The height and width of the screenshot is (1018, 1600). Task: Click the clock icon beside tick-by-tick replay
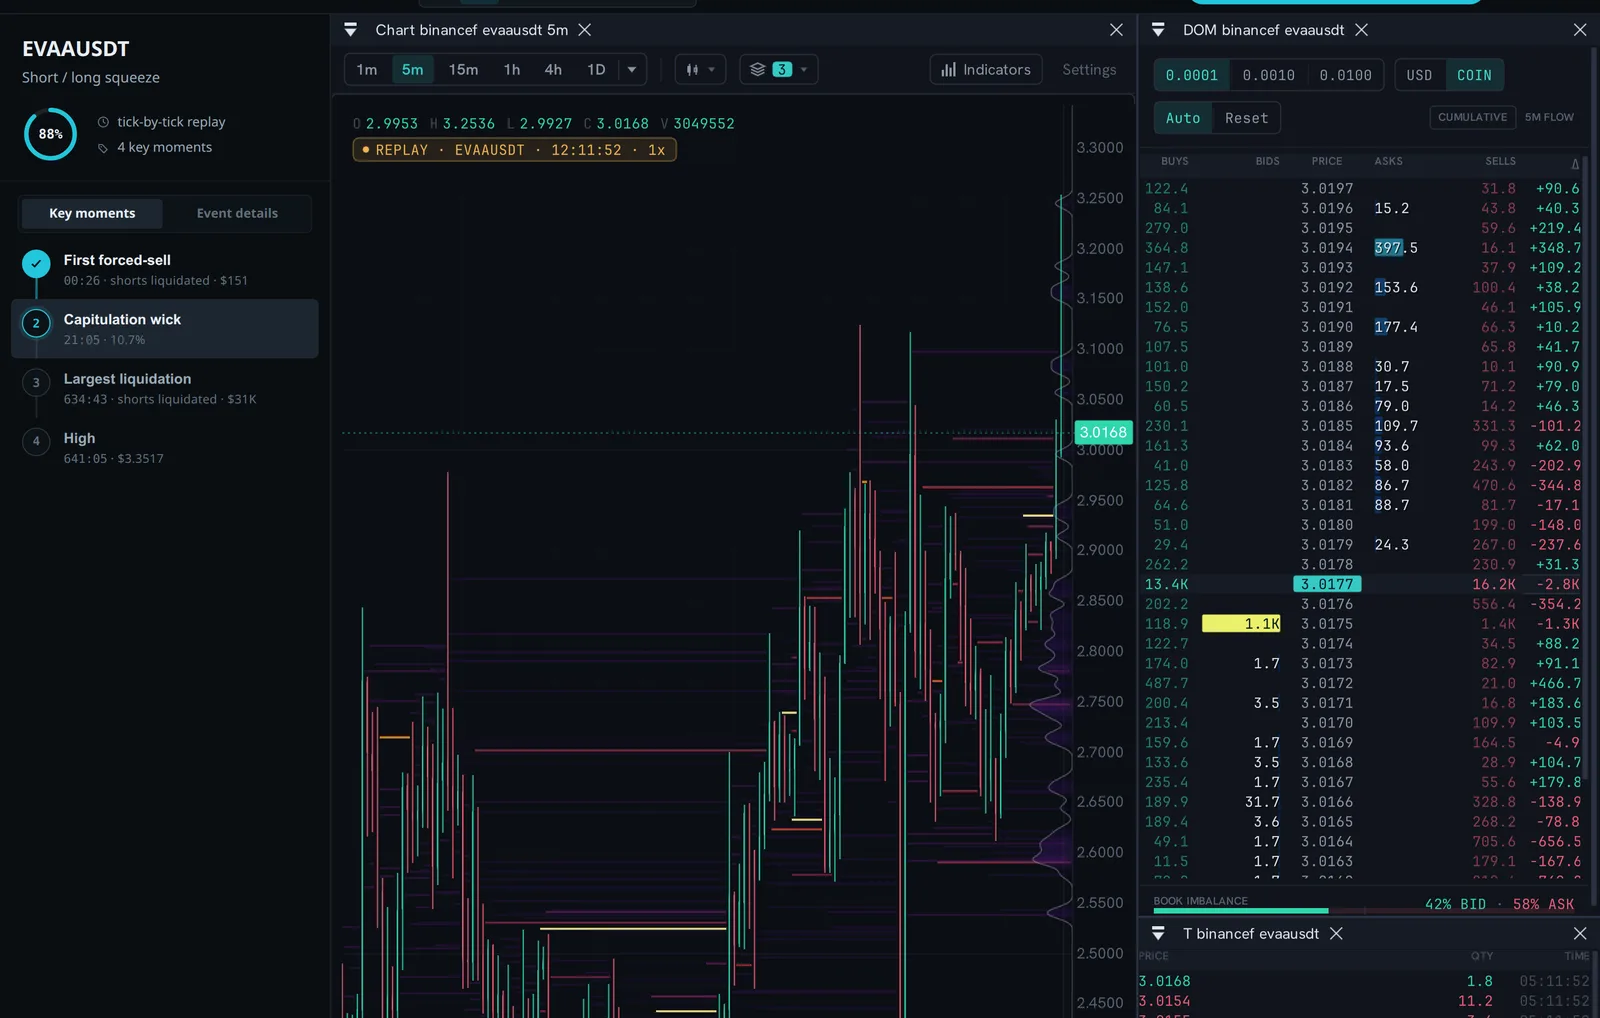point(103,122)
